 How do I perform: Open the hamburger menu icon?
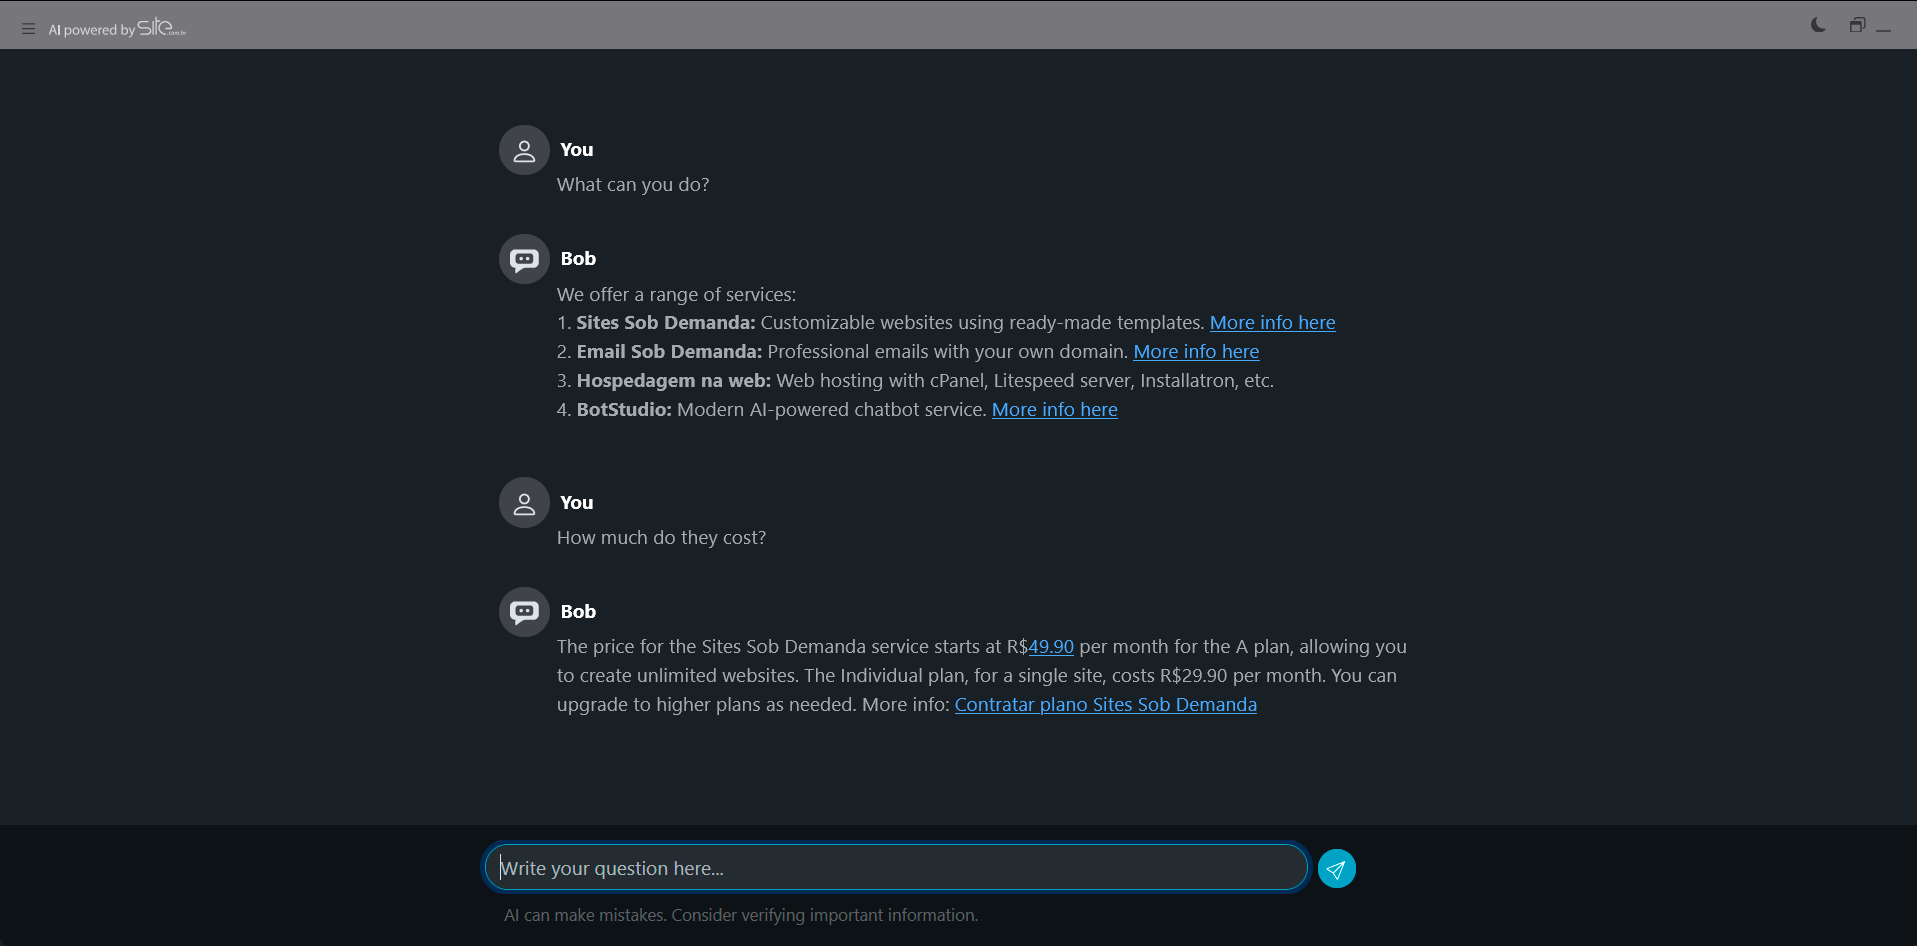click(x=28, y=29)
